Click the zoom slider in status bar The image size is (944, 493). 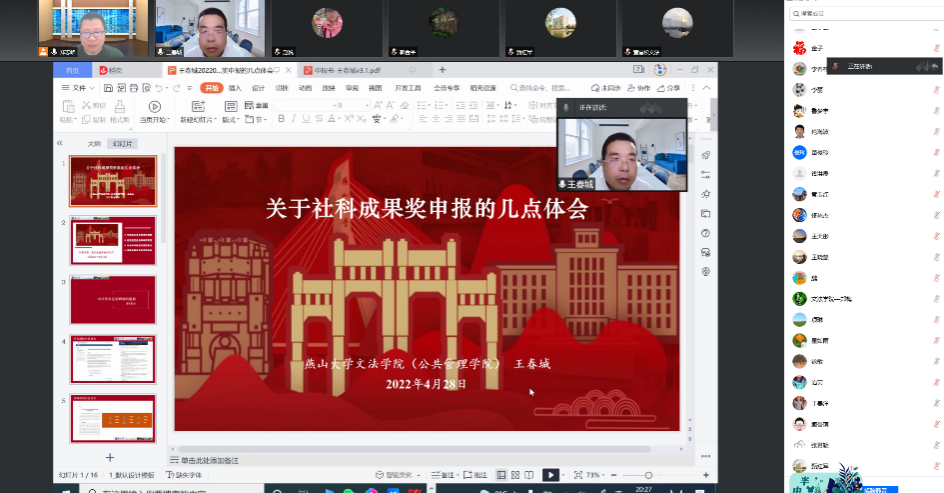(648, 474)
